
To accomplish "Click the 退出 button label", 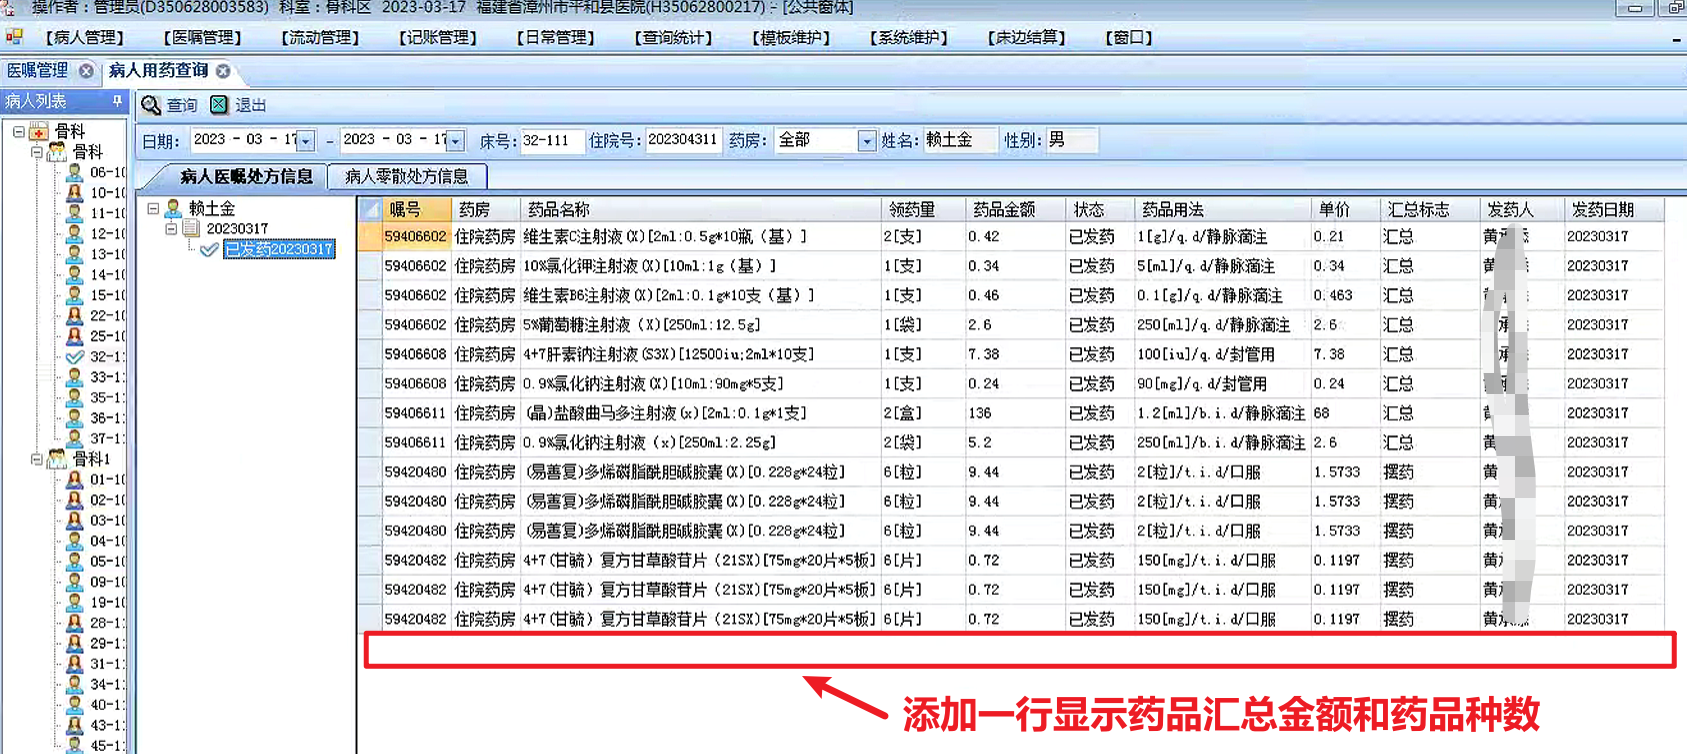I will (x=251, y=105).
